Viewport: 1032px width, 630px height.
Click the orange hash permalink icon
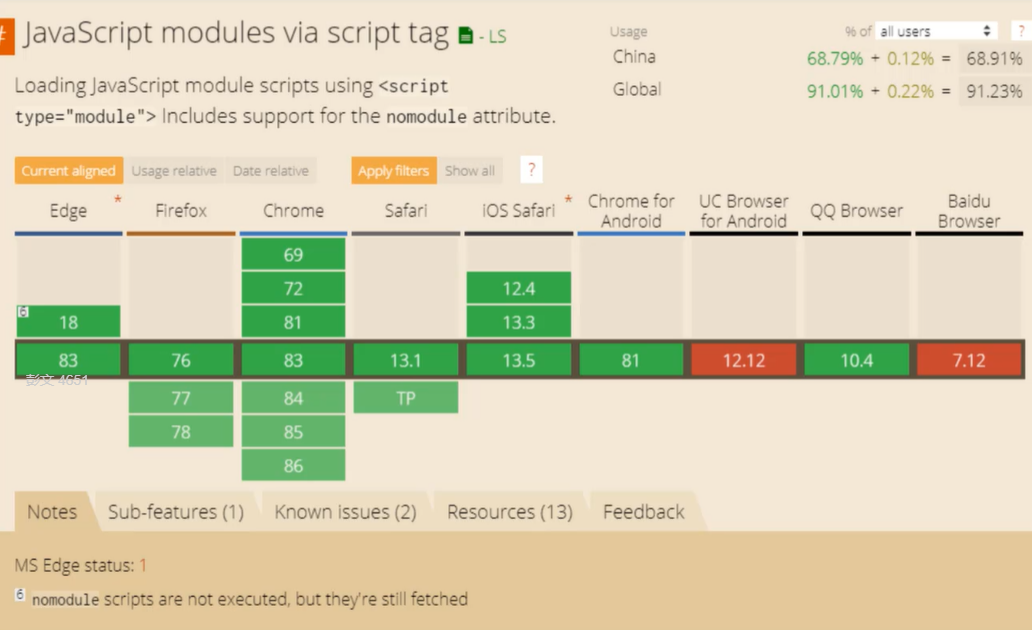[6, 35]
